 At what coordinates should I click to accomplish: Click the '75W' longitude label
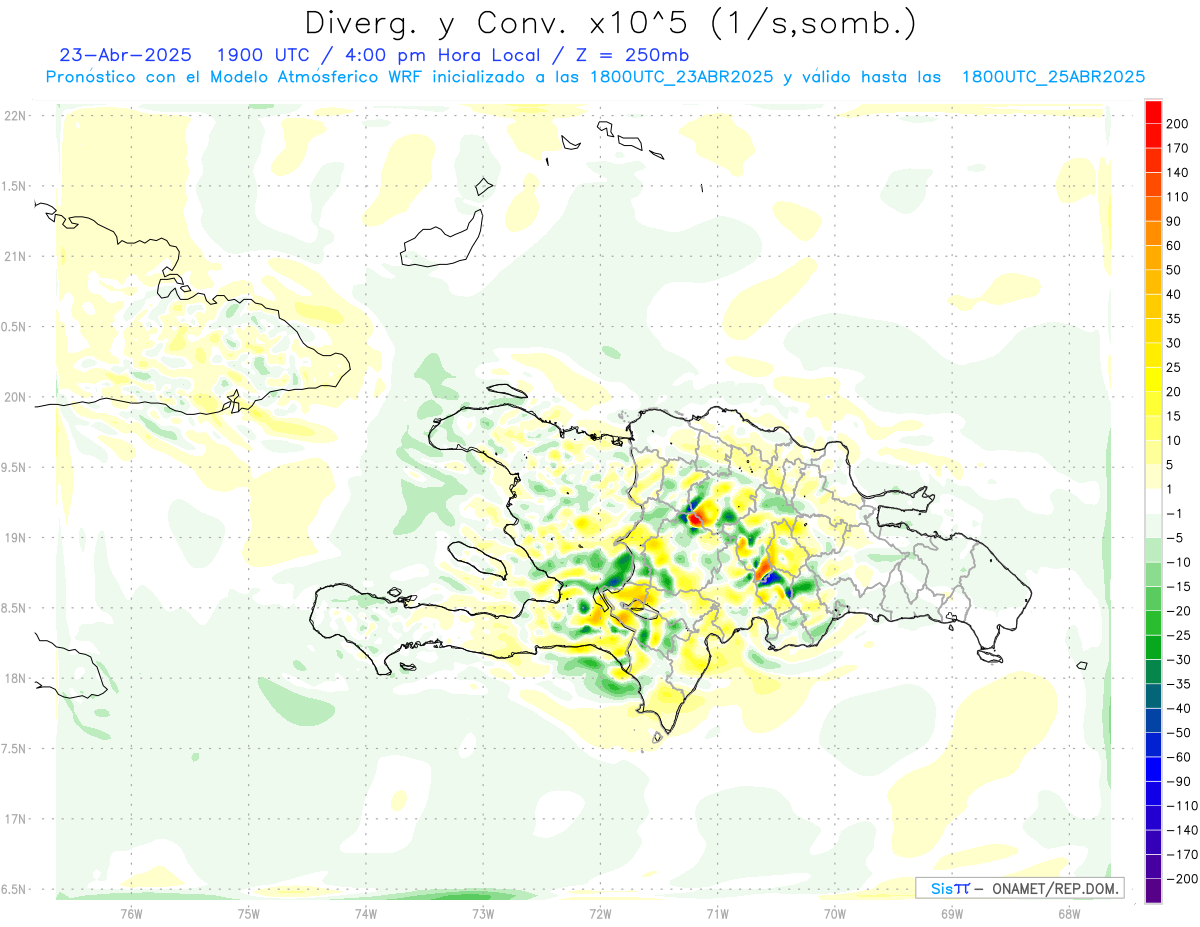(249, 914)
